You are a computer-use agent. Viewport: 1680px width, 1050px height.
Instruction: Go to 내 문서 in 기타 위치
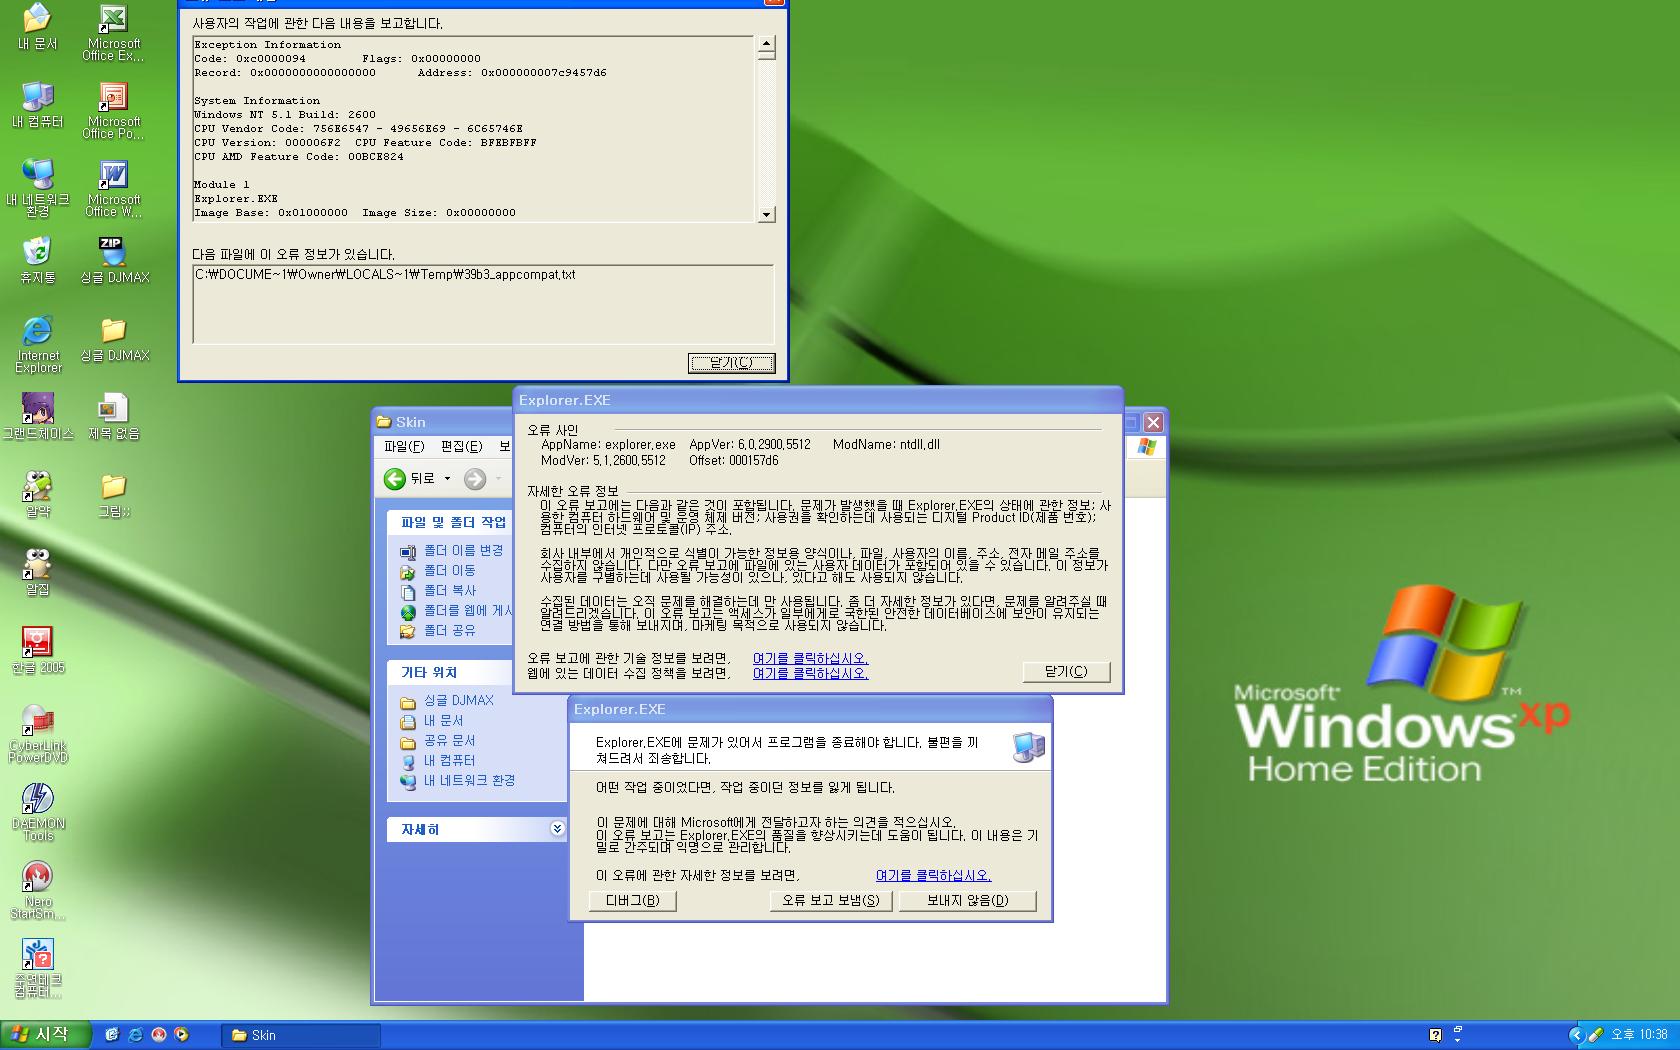click(443, 720)
